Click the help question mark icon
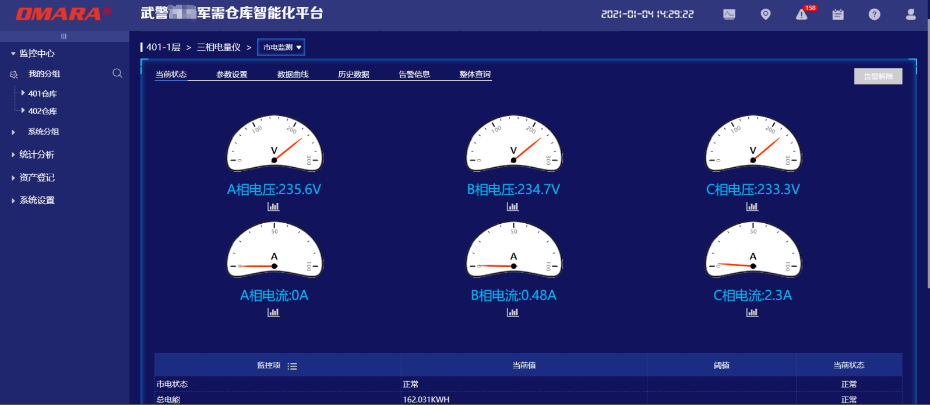The image size is (930, 405). 874,14
